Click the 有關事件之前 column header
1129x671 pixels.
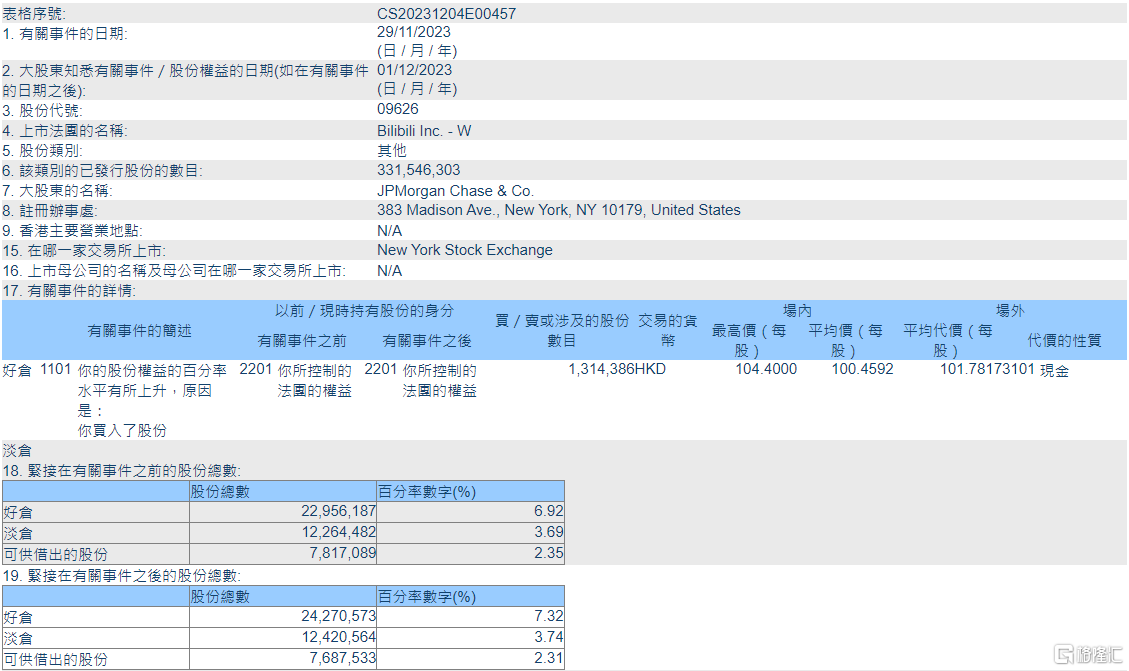pos(302,341)
